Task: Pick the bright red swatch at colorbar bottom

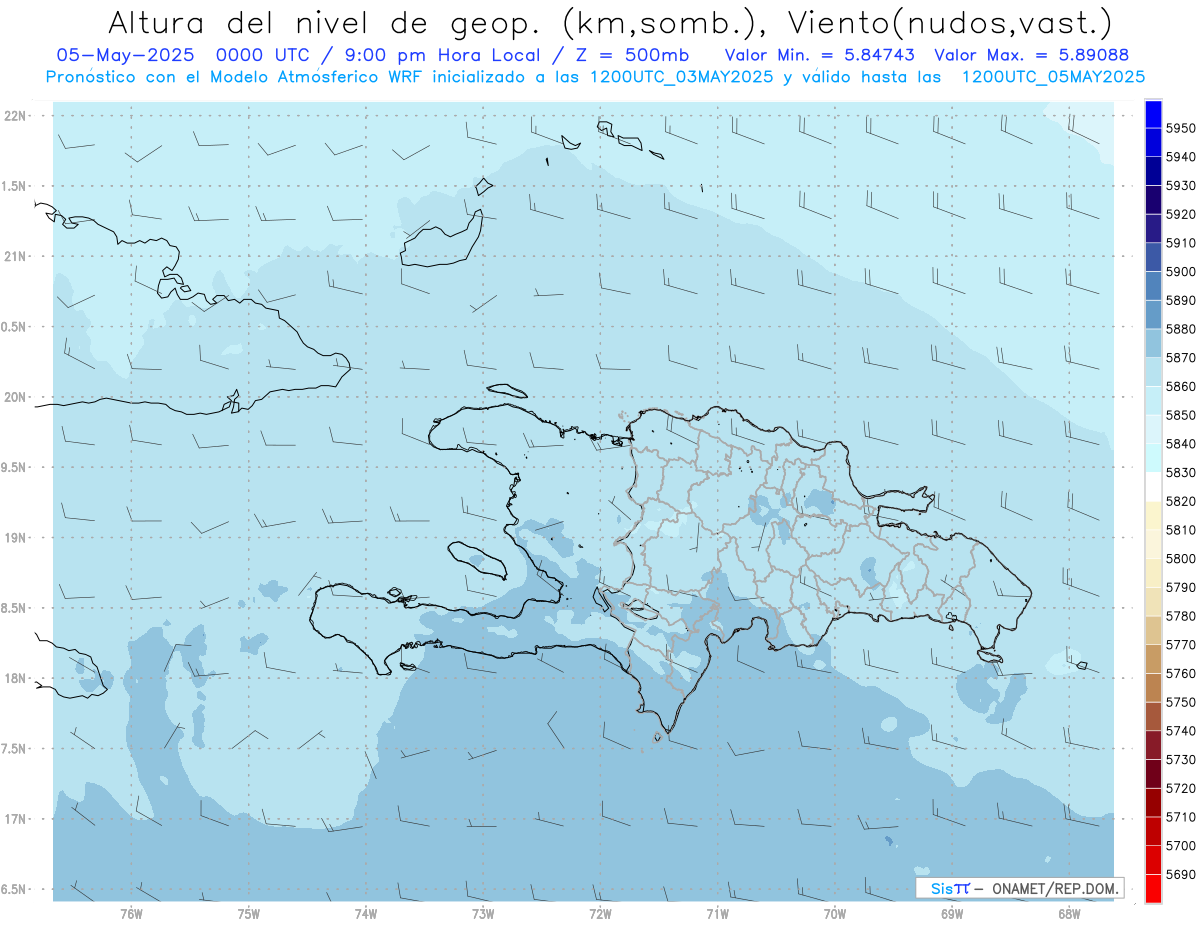Action: point(1153,888)
